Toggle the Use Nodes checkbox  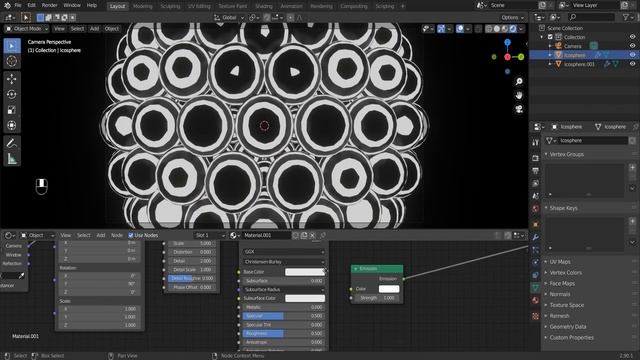[131, 235]
